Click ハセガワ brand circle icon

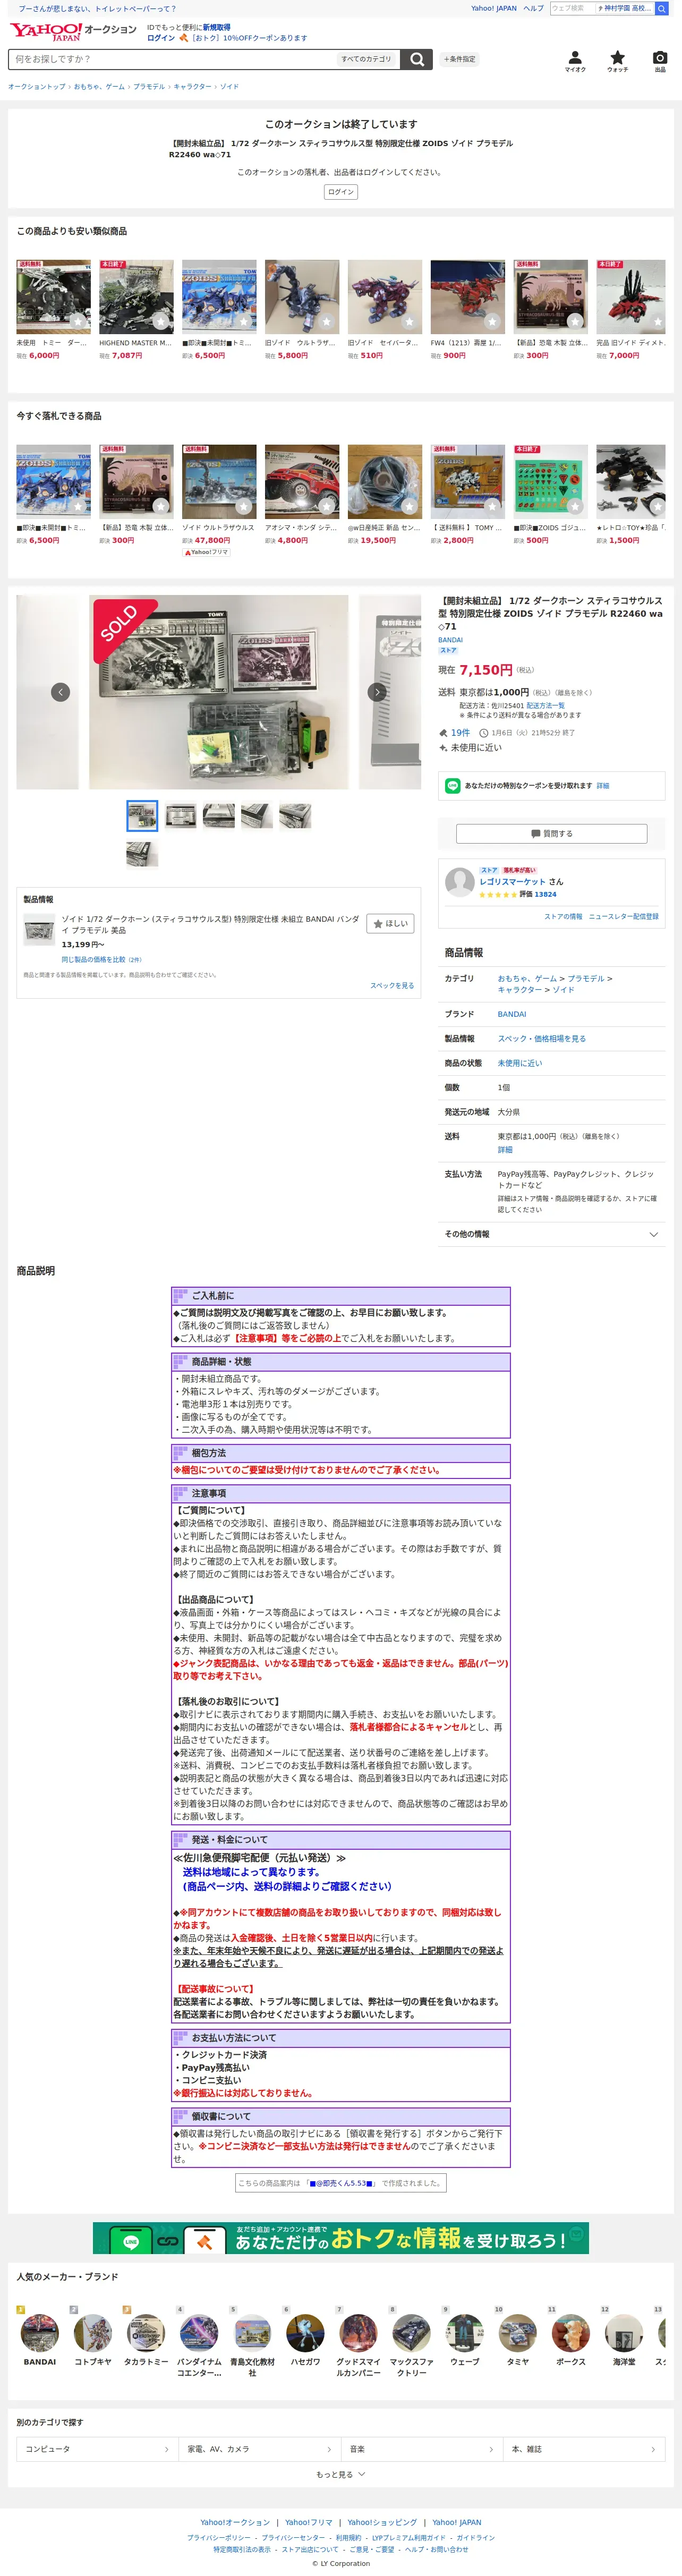pos(305,2333)
